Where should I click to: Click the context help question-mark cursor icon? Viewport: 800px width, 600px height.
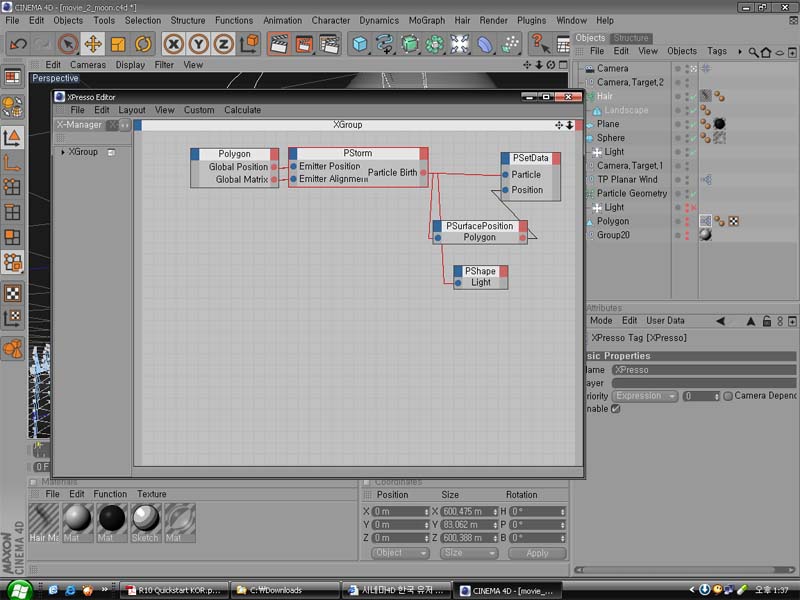(x=539, y=43)
